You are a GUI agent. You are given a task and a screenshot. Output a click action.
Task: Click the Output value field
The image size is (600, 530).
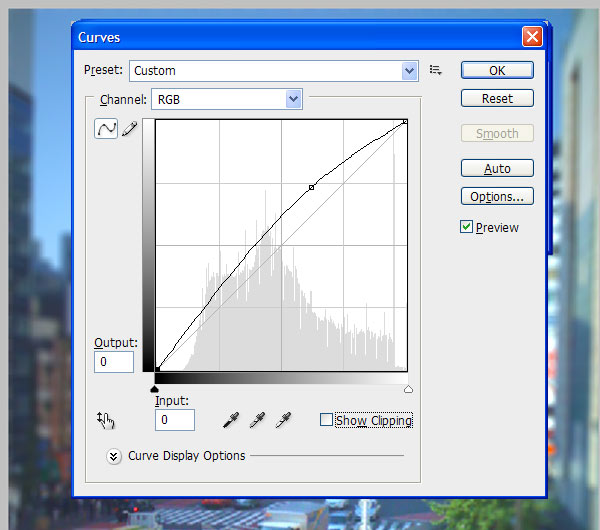(x=114, y=362)
